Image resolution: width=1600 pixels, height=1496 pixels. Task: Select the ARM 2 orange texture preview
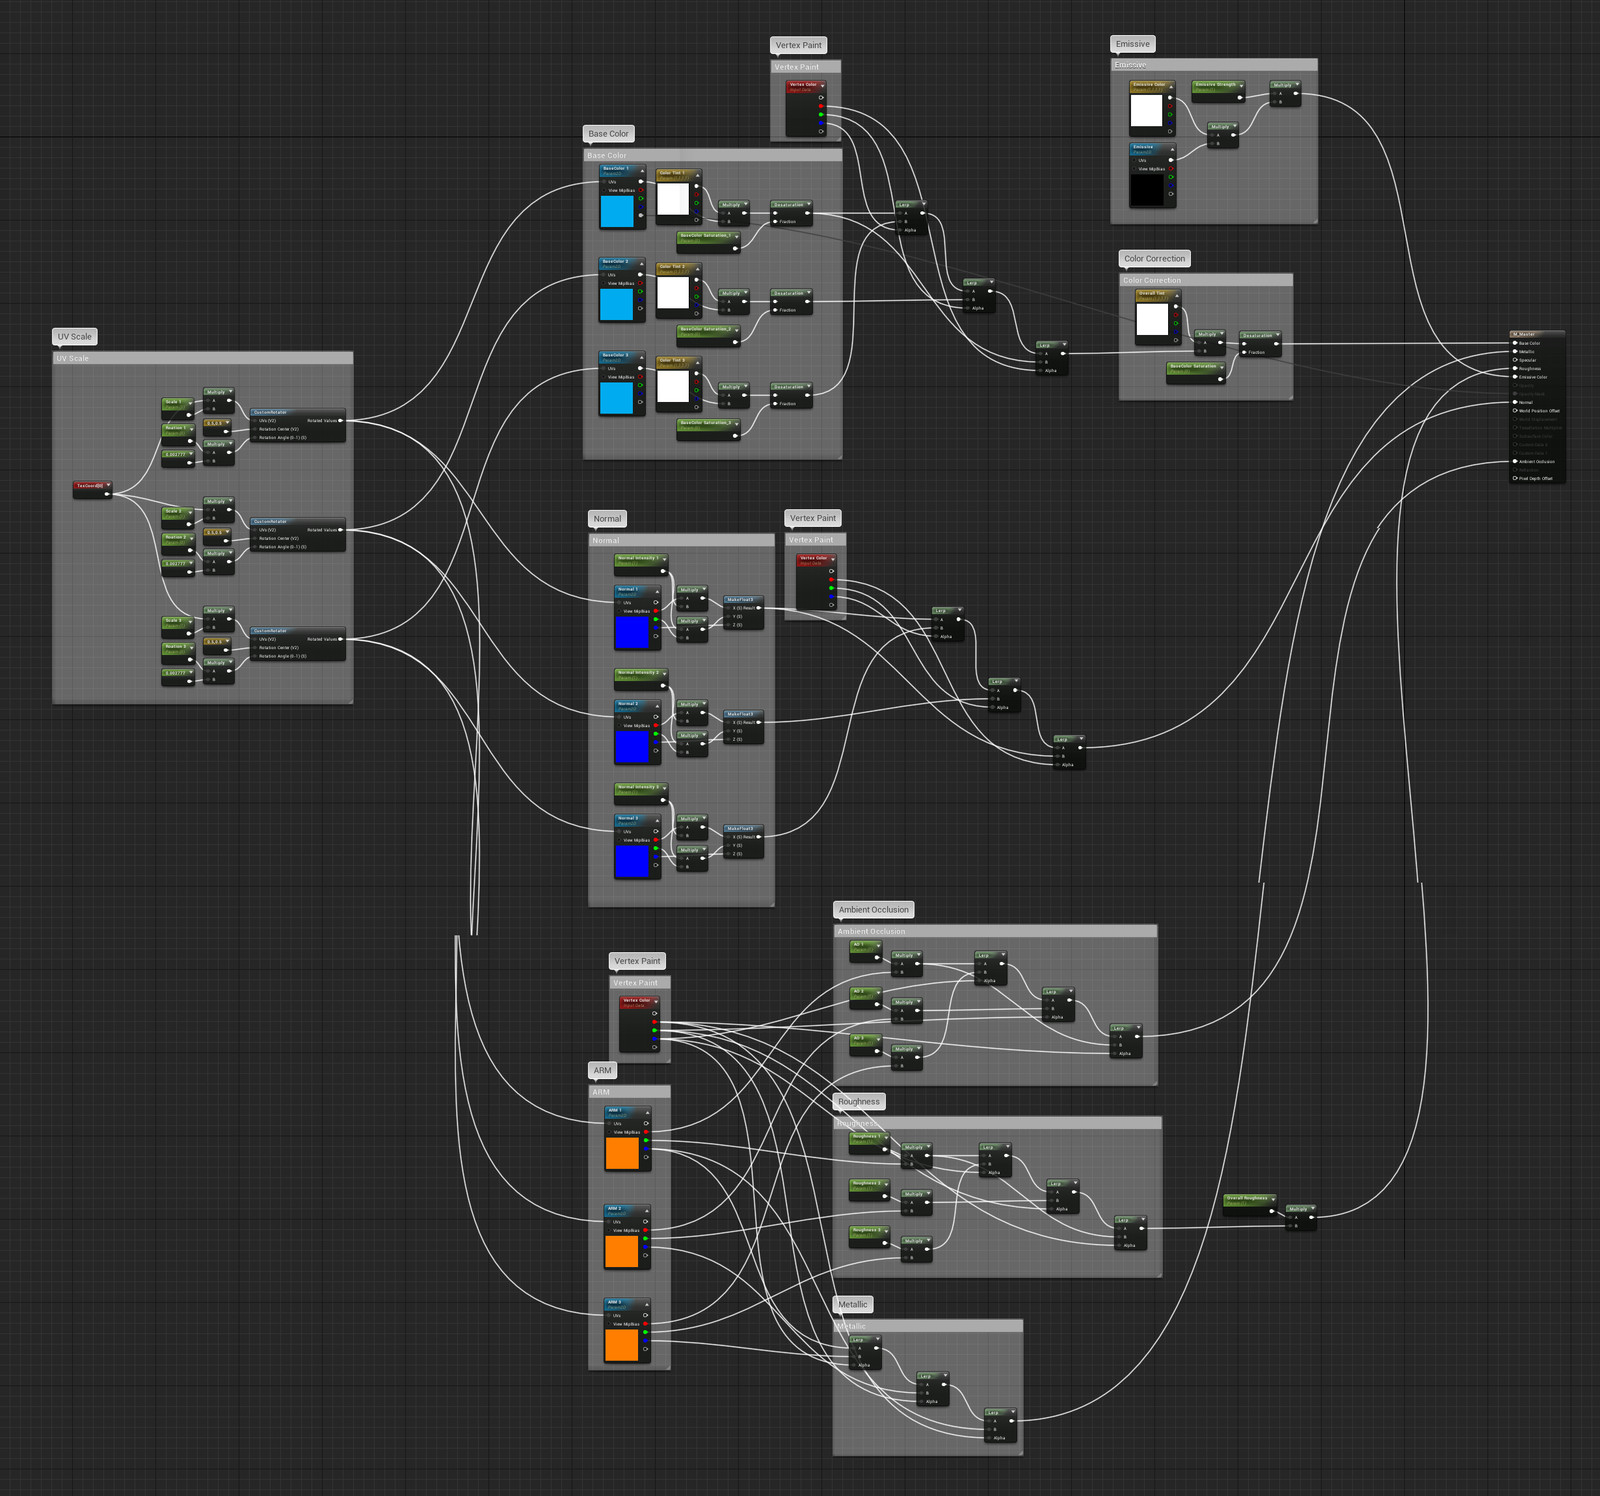coord(622,1251)
